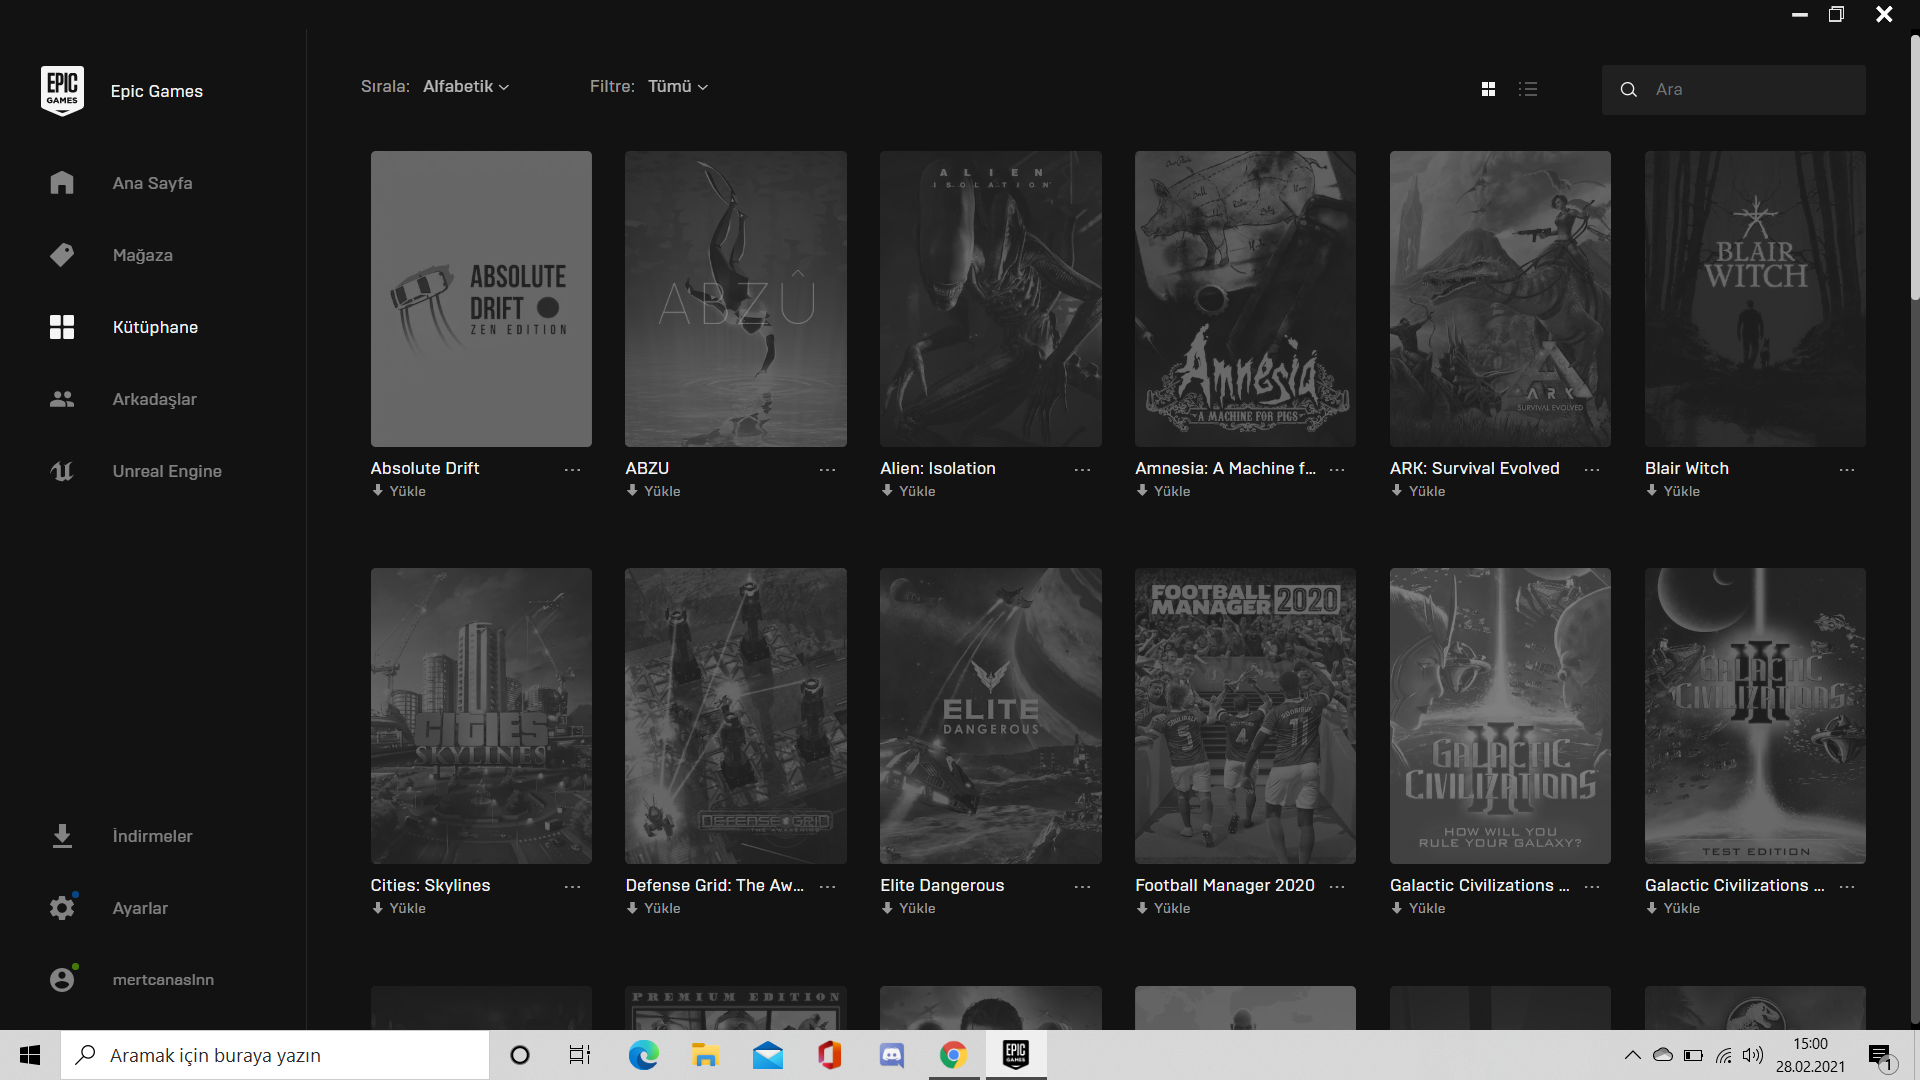Go to the Mağaza store tag icon
The height and width of the screenshot is (1080, 1920).
click(x=62, y=255)
